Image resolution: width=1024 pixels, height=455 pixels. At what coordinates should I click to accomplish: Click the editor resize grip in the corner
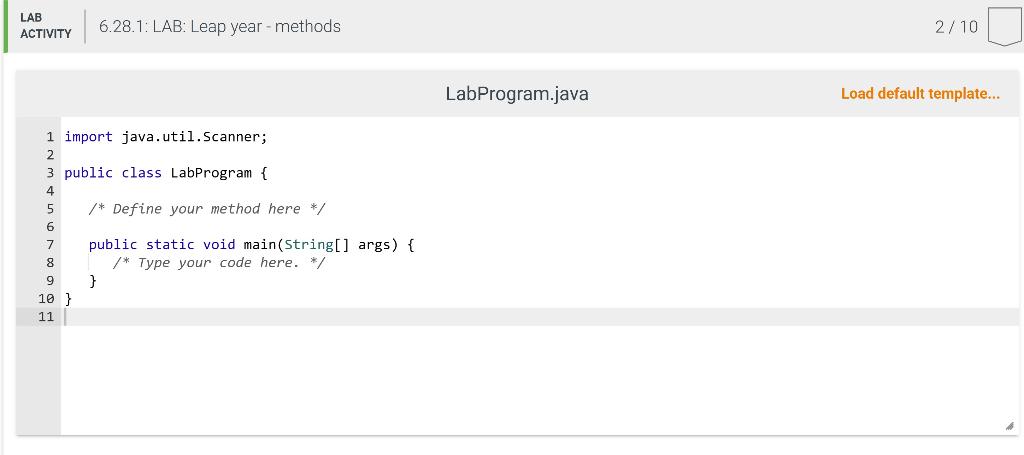click(x=1010, y=426)
